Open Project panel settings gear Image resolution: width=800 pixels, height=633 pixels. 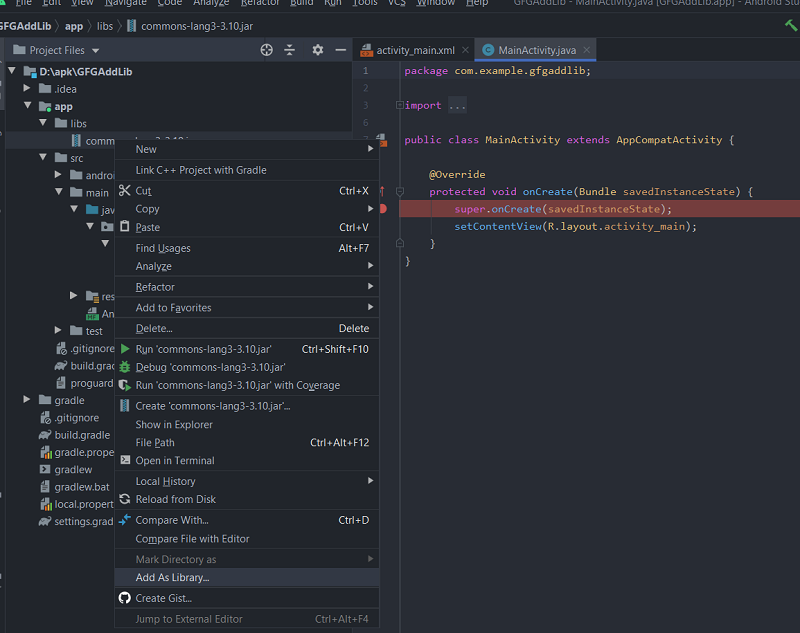pos(318,50)
